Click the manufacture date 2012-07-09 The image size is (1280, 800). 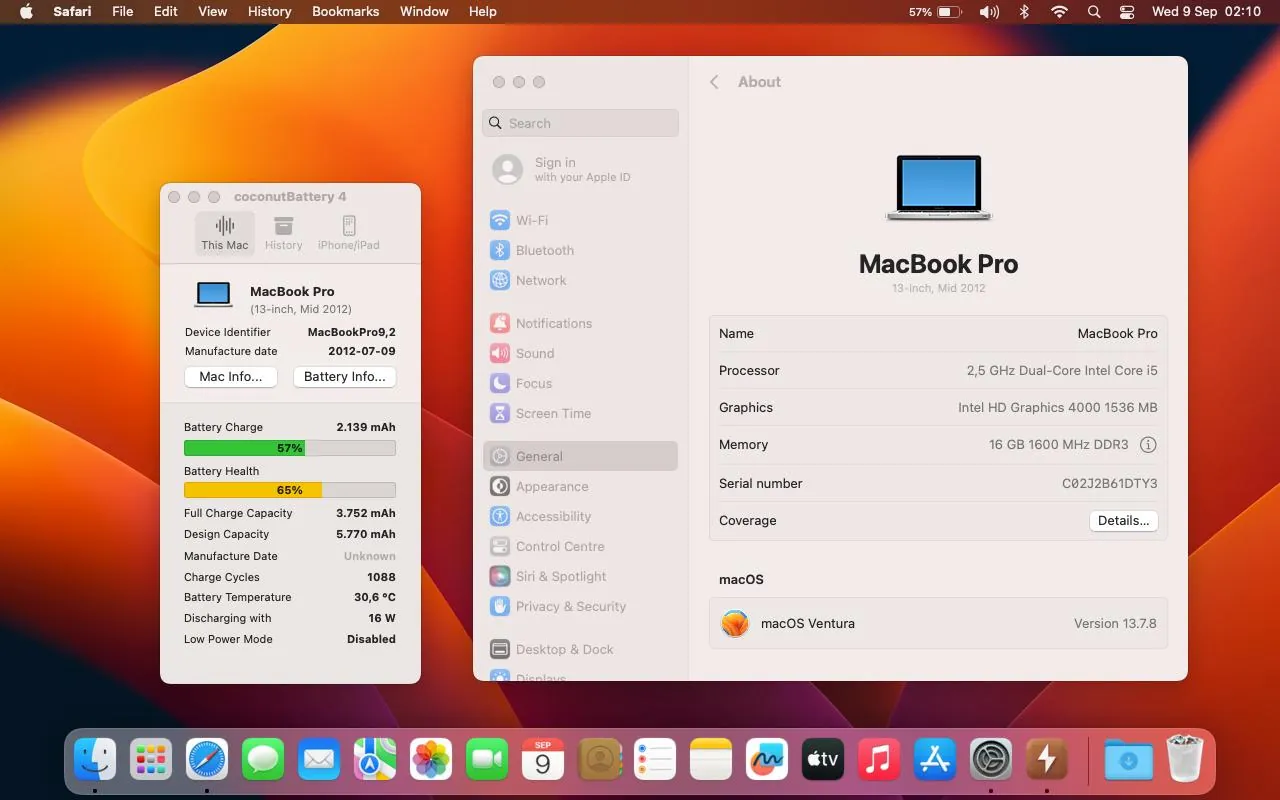pos(362,351)
